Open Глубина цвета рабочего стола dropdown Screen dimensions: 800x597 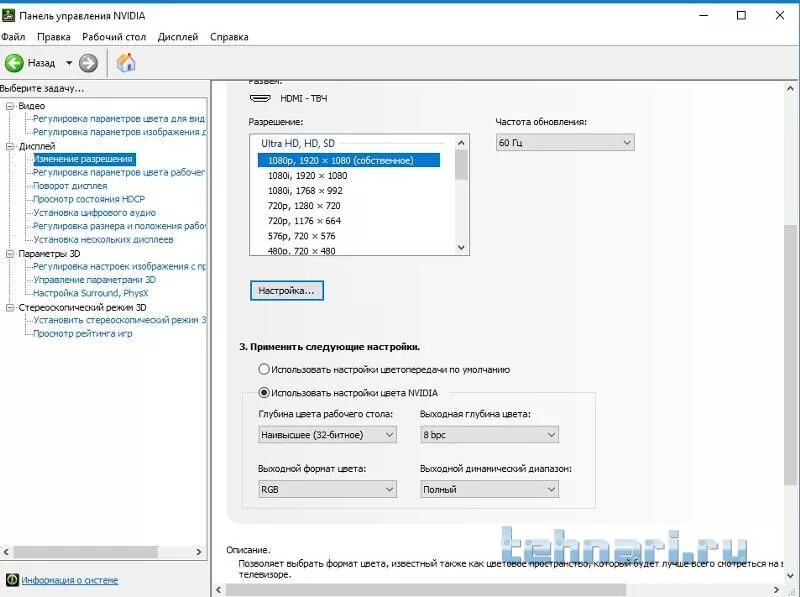pos(328,435)
